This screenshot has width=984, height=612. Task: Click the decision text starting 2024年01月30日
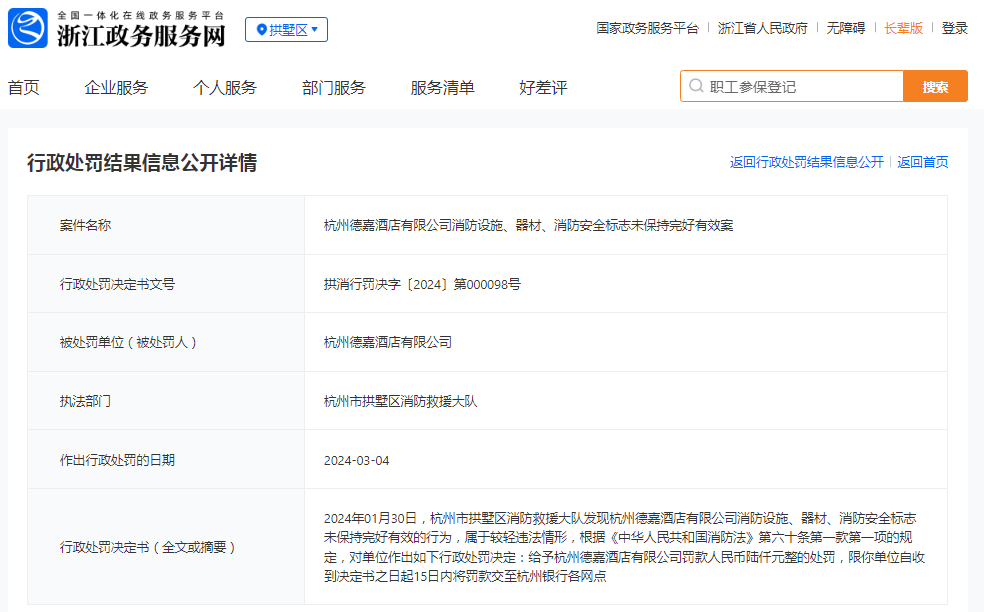tap(624, 547)
